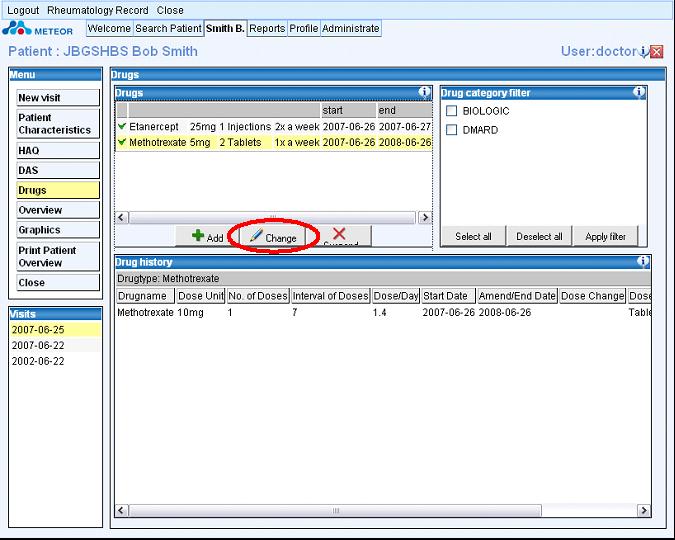Click Deselect all in the category filter
Screen dimensions: 675x540
point(539,236)
